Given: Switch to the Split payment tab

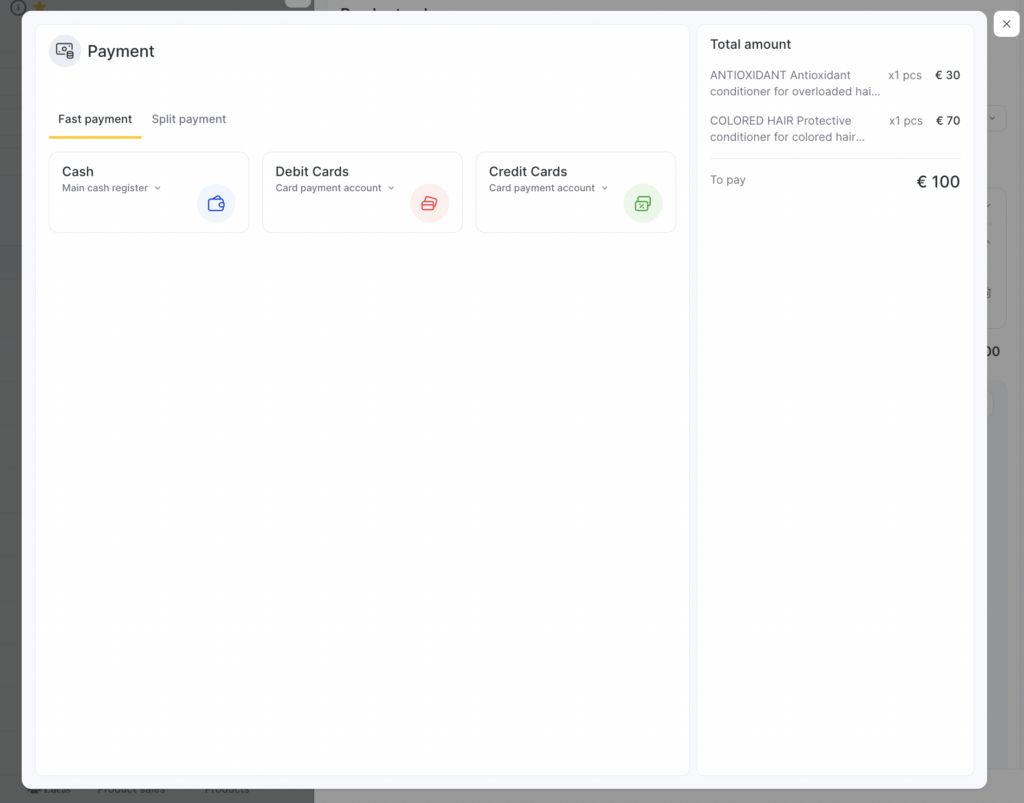Looking at the screenshot, I should click(189, 119).
